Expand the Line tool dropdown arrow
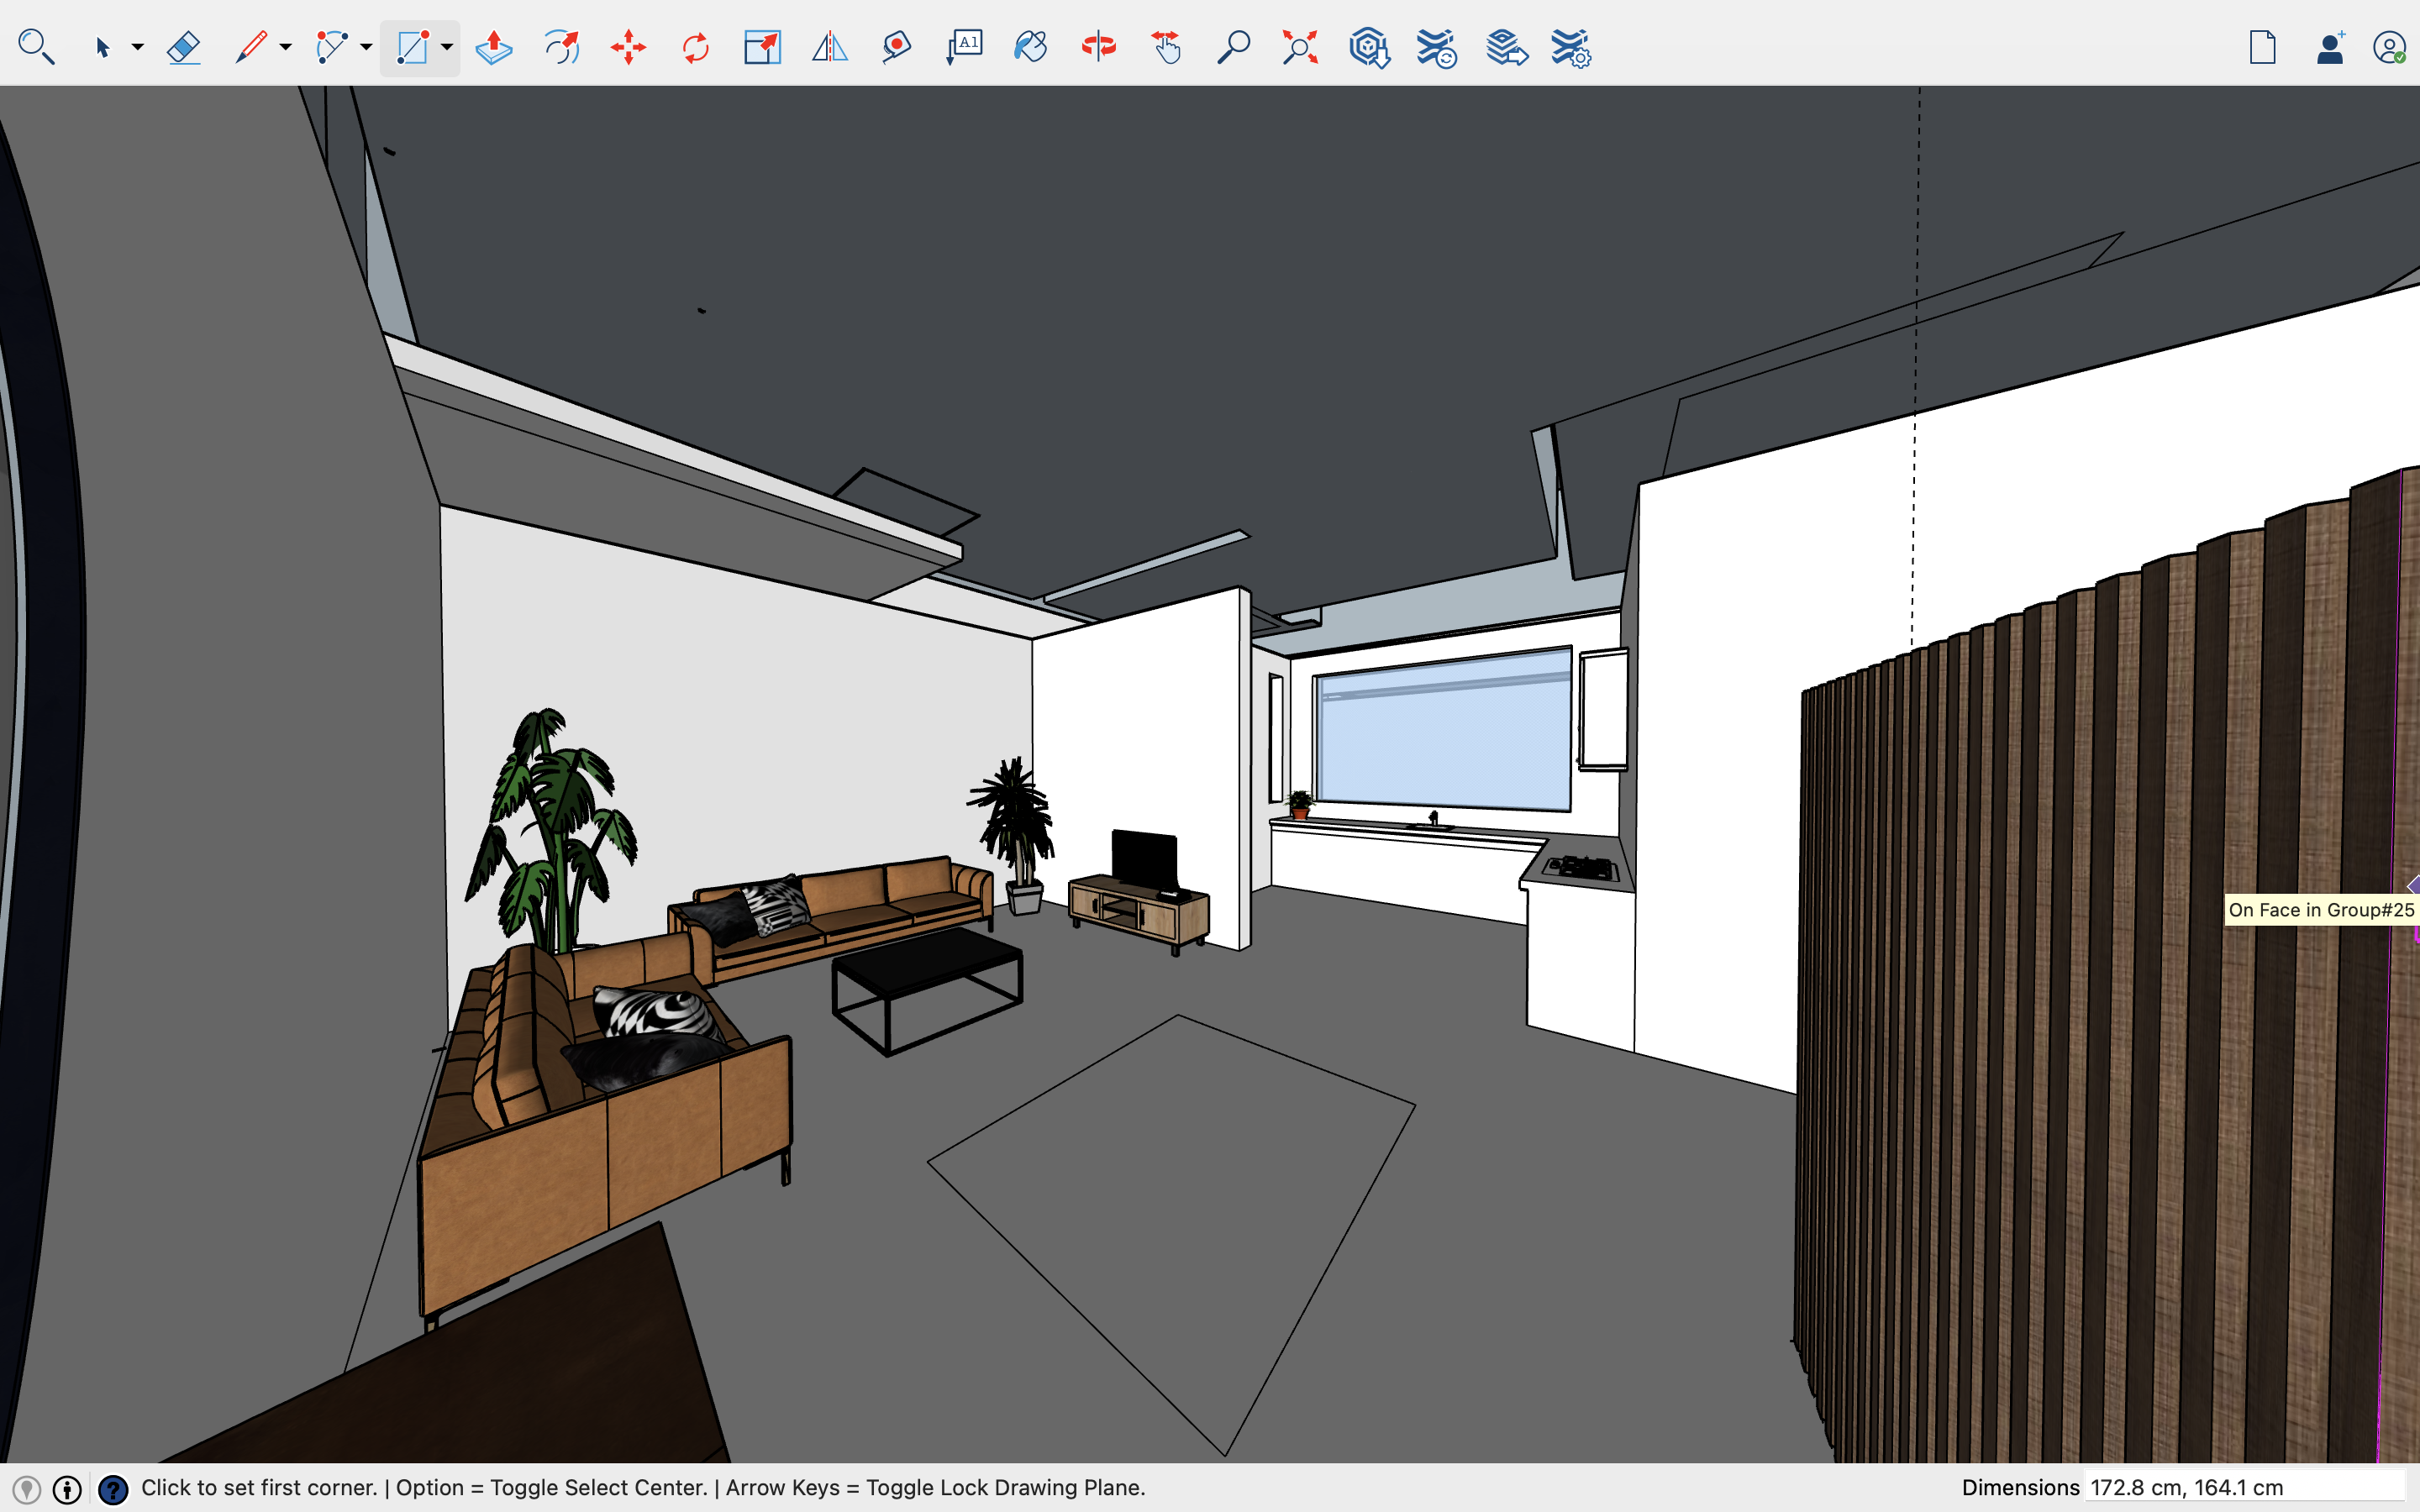The height and width of the screenshot is (1512, 2420). [x=285, y=47]
